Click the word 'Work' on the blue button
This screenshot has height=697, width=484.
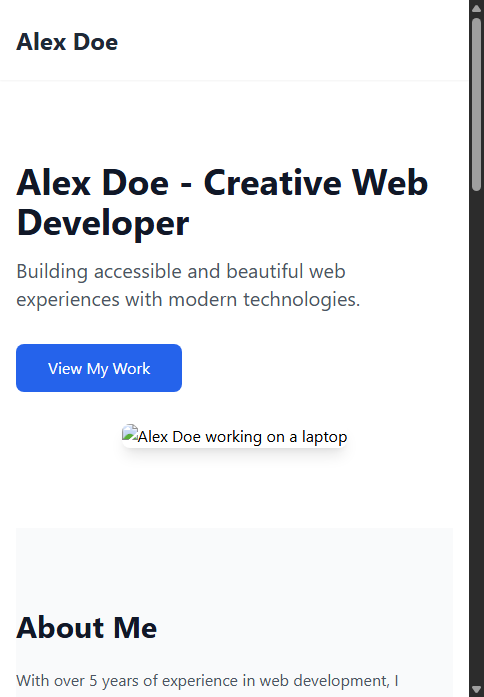[132, 369]
